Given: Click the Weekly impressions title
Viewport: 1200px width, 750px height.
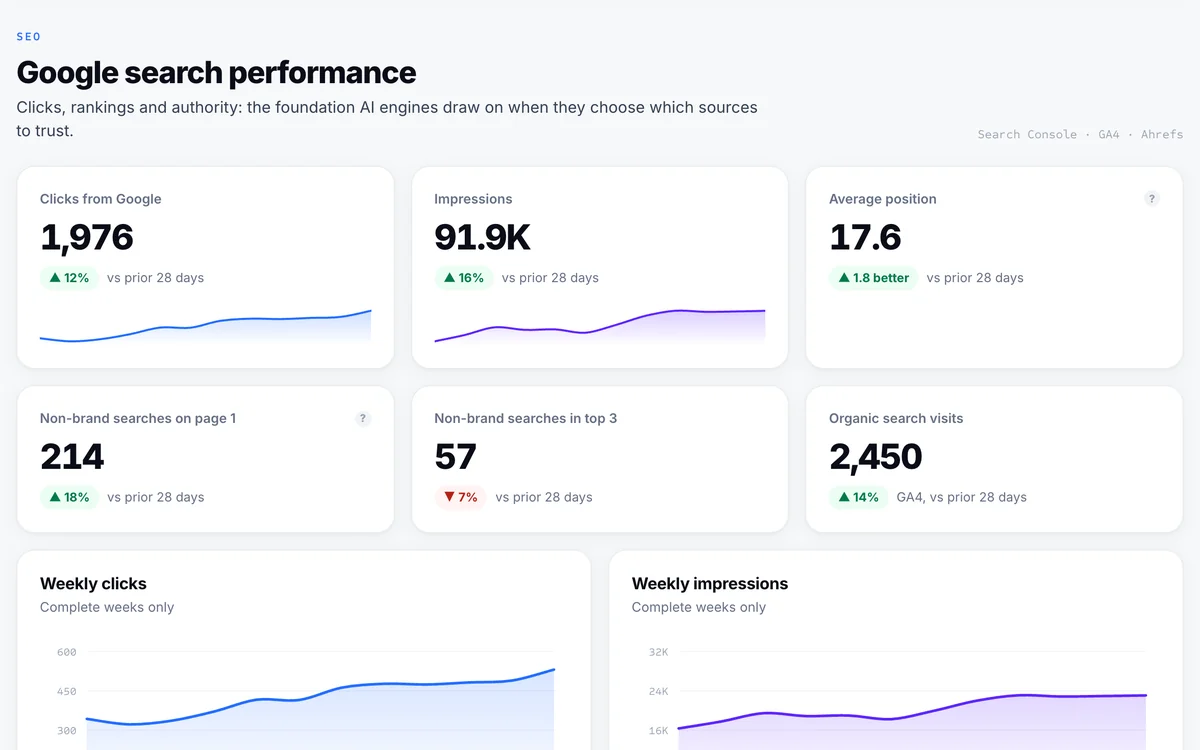Looking at the screenshot, I should point(710,584).
